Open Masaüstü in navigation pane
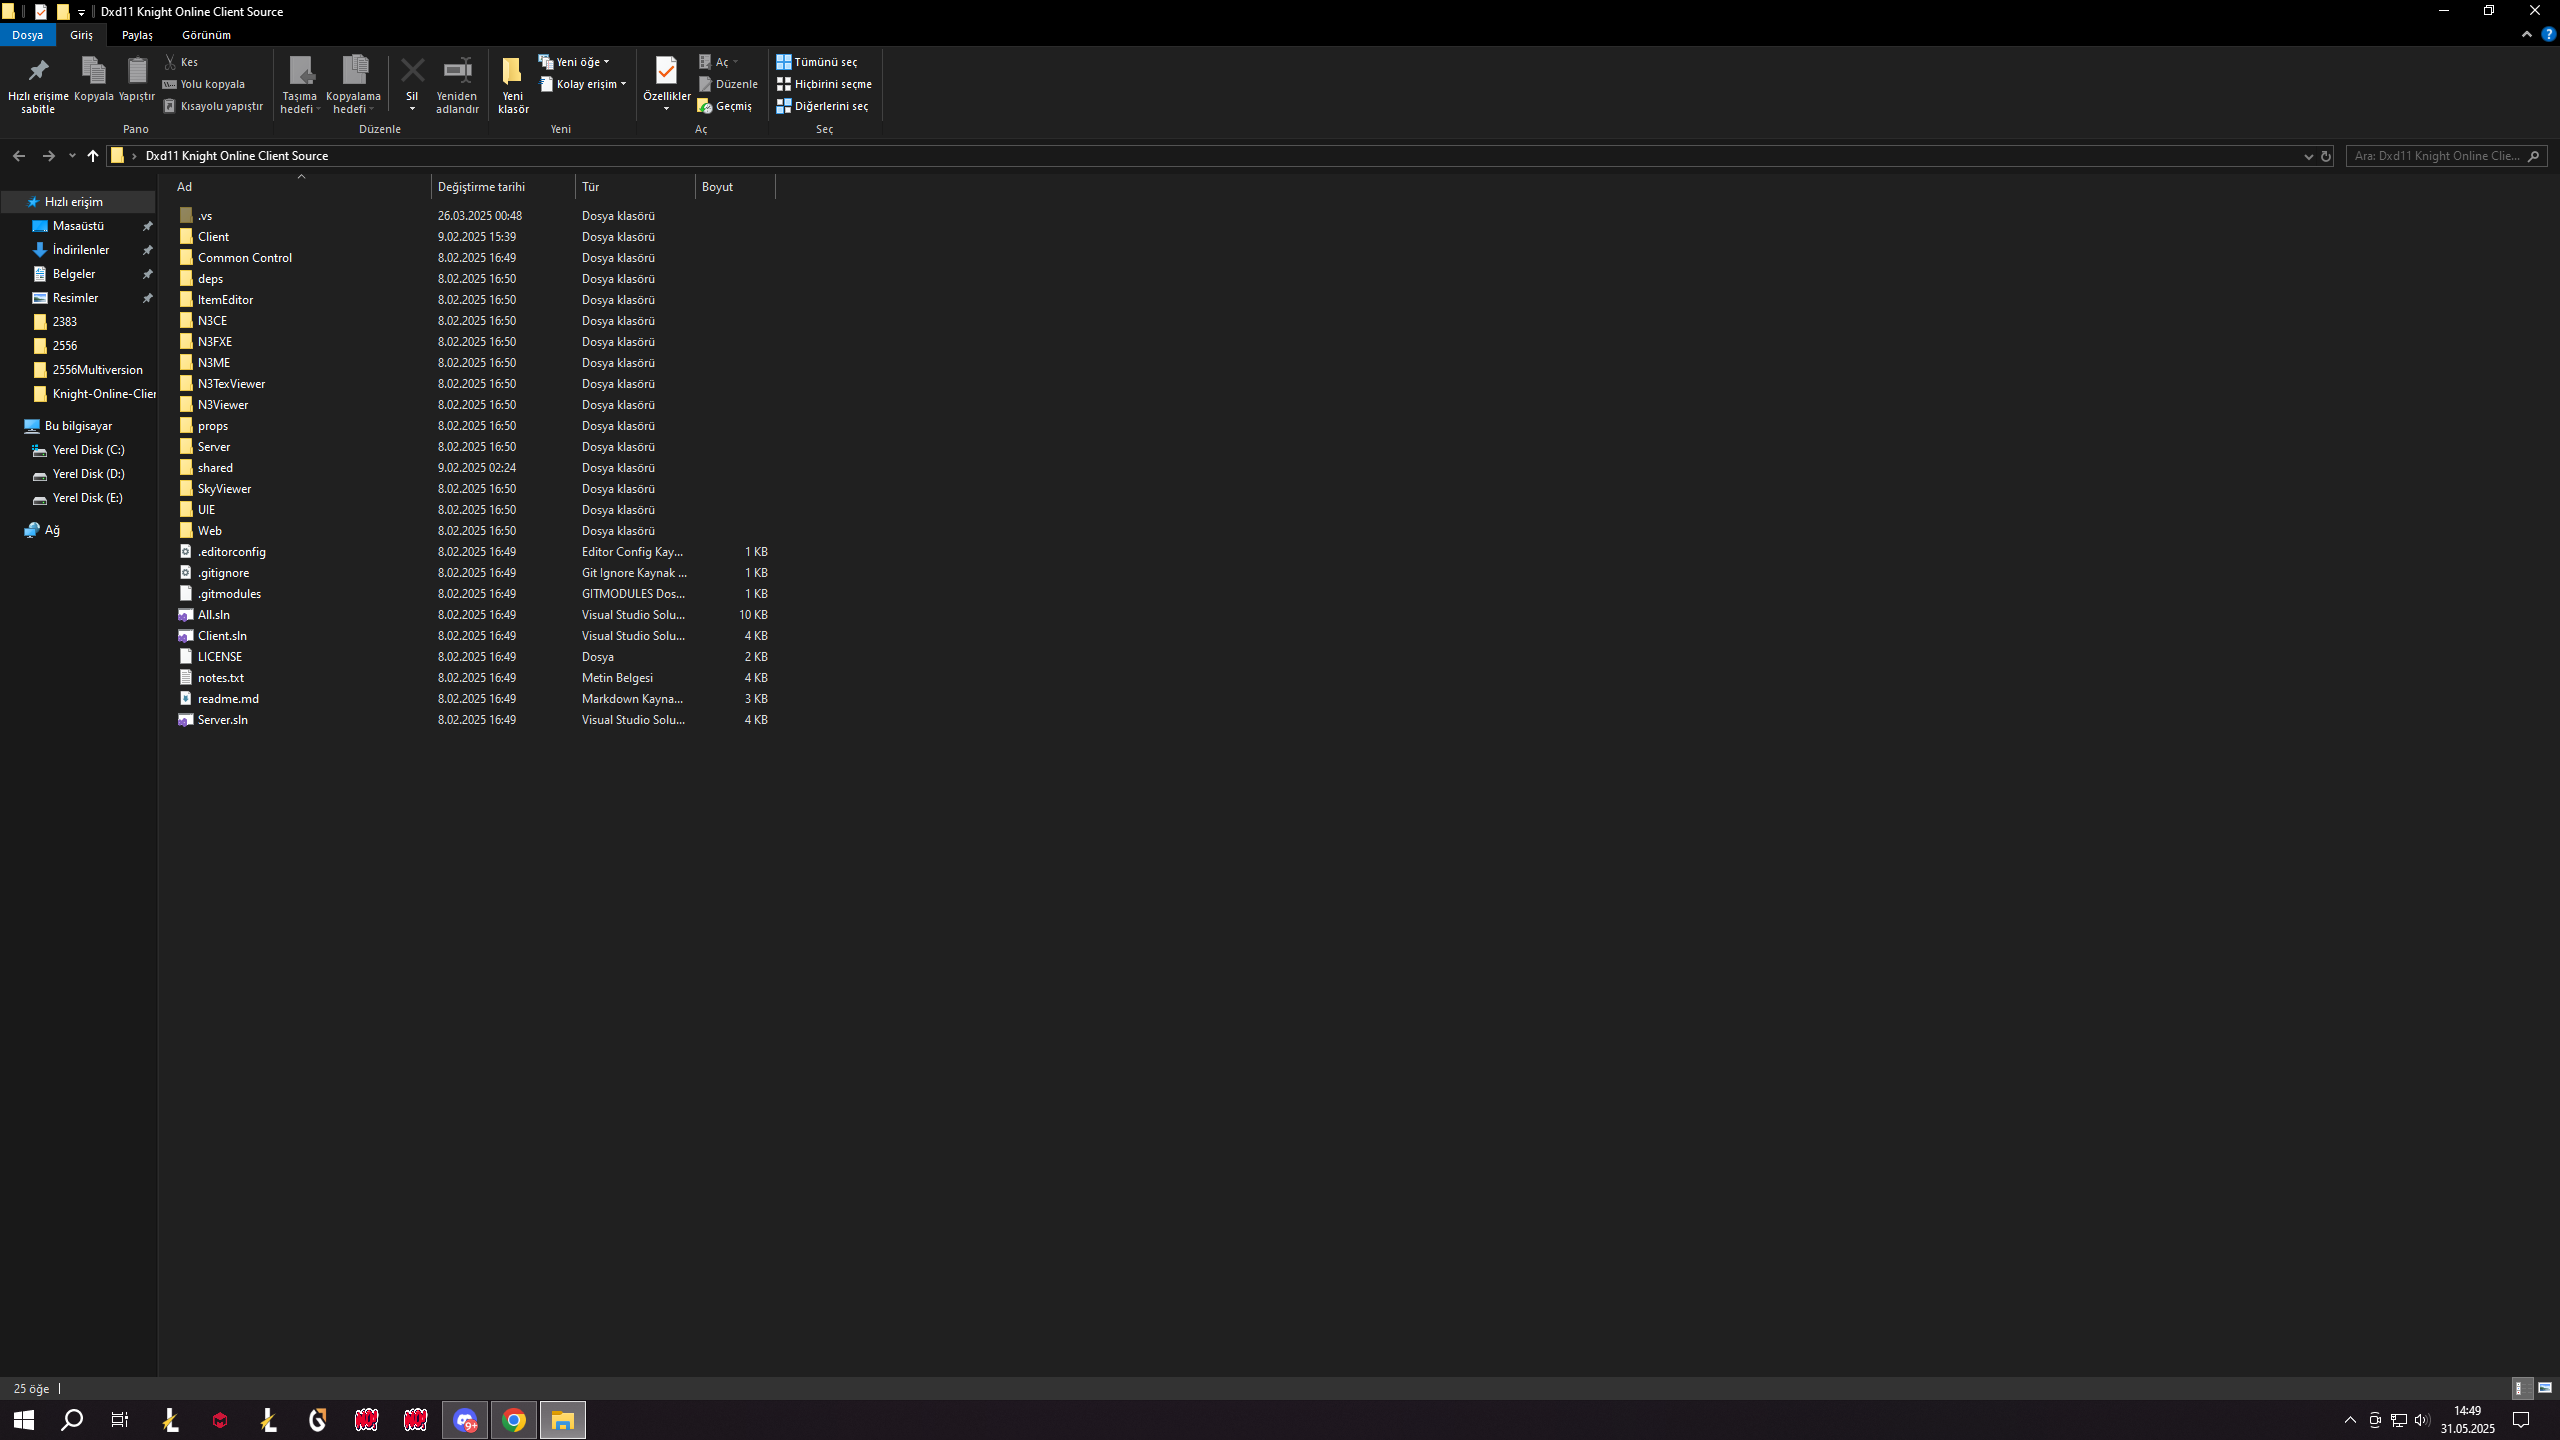Viewport: 2560px width, 1440px height. [x=78, y=226]
